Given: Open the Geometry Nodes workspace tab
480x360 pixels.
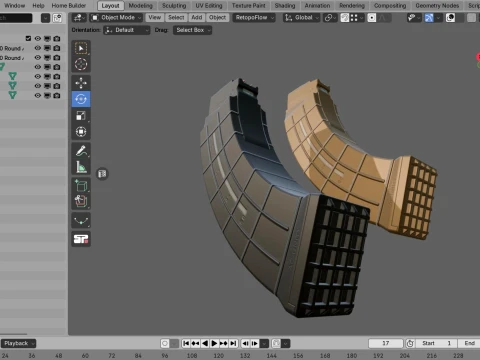Looking at the screenshot, I should pyautogui.click(x=437, y=5).
